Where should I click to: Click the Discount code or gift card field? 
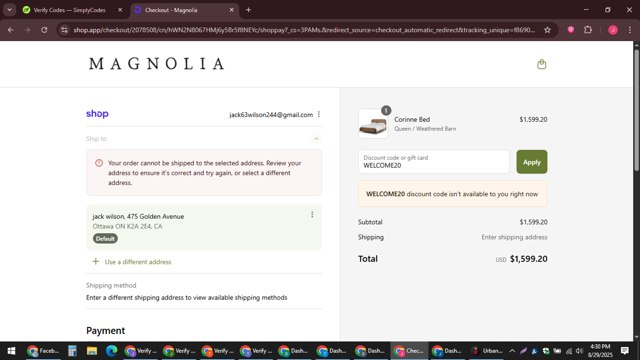(x=433, y=162)
